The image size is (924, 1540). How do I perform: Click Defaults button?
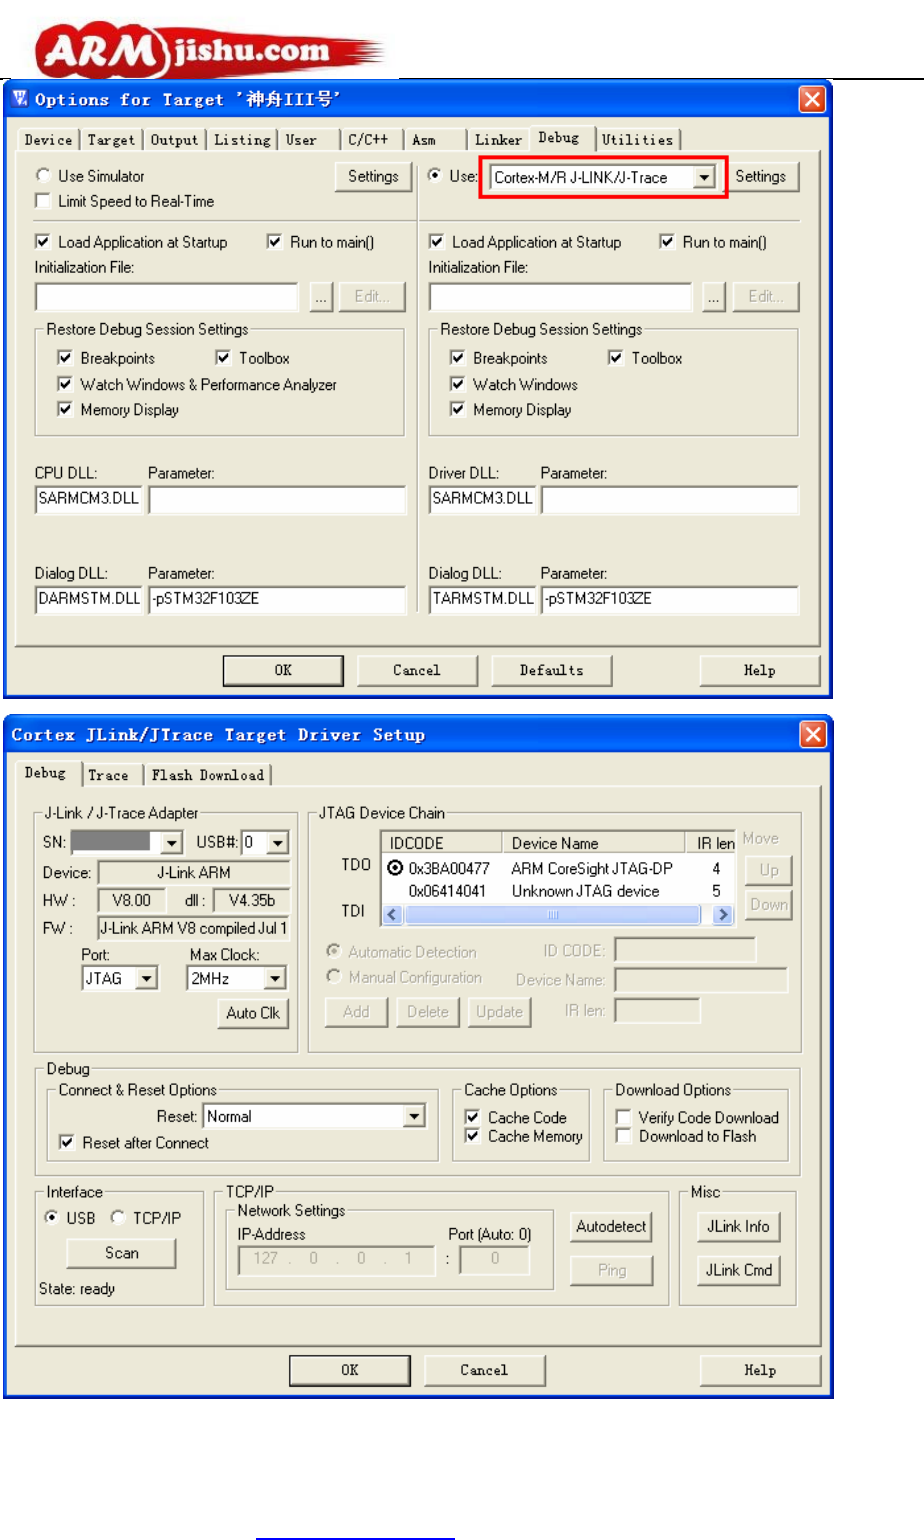(x=551, y=671)
